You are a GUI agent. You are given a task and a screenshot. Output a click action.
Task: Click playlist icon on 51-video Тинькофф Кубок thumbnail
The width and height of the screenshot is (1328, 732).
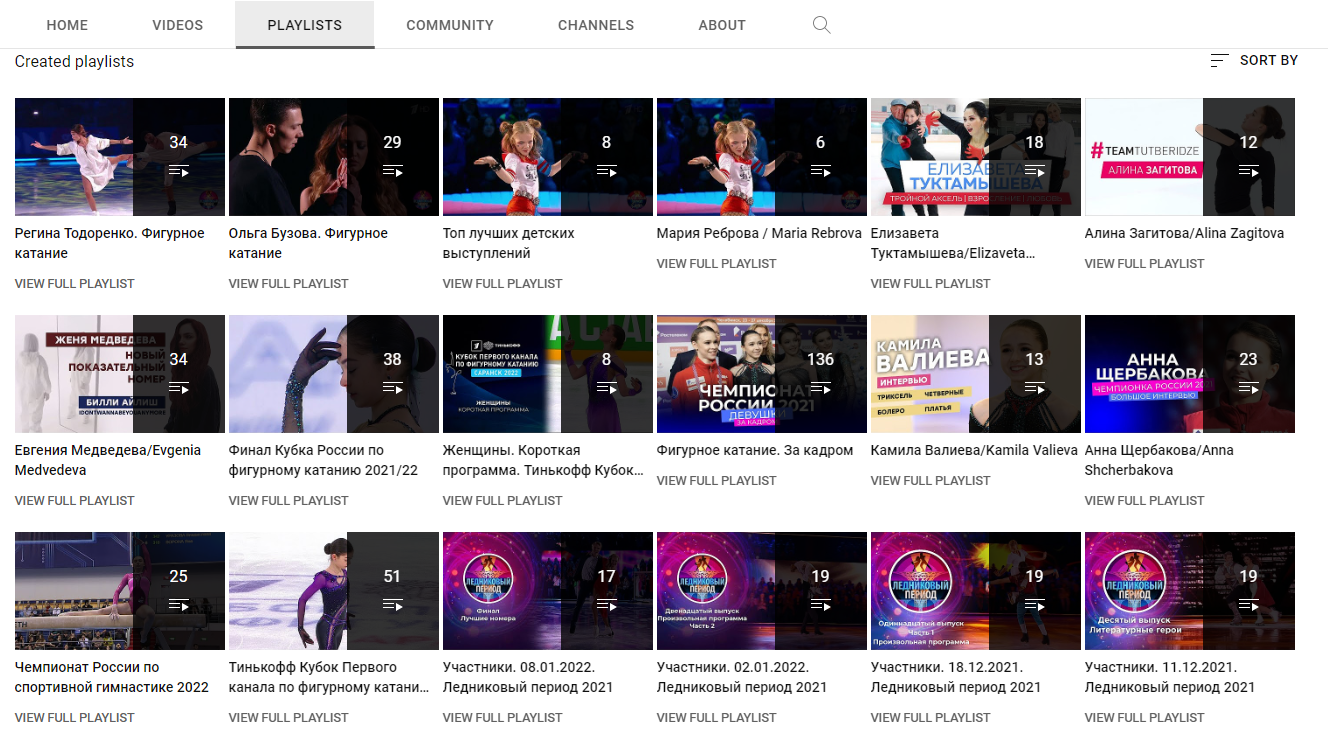392,605
